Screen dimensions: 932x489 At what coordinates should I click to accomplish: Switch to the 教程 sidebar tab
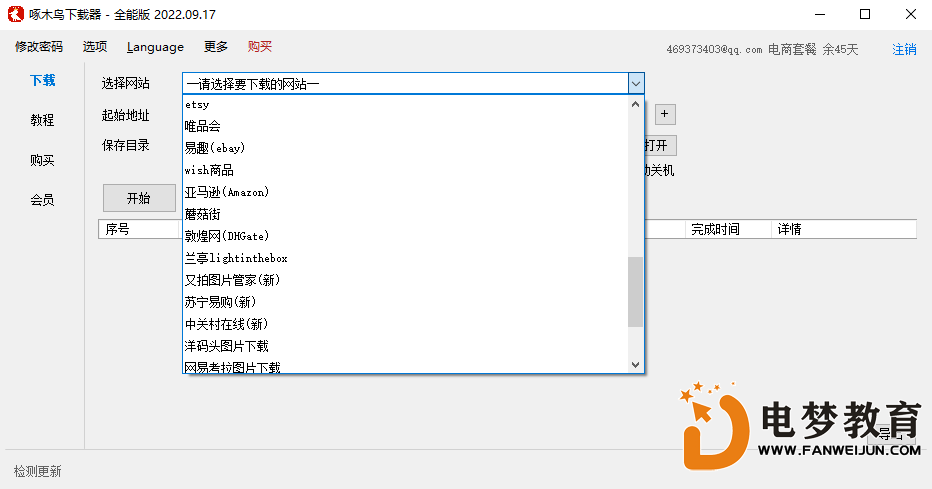pyautogui.click(x=42, y=120)
